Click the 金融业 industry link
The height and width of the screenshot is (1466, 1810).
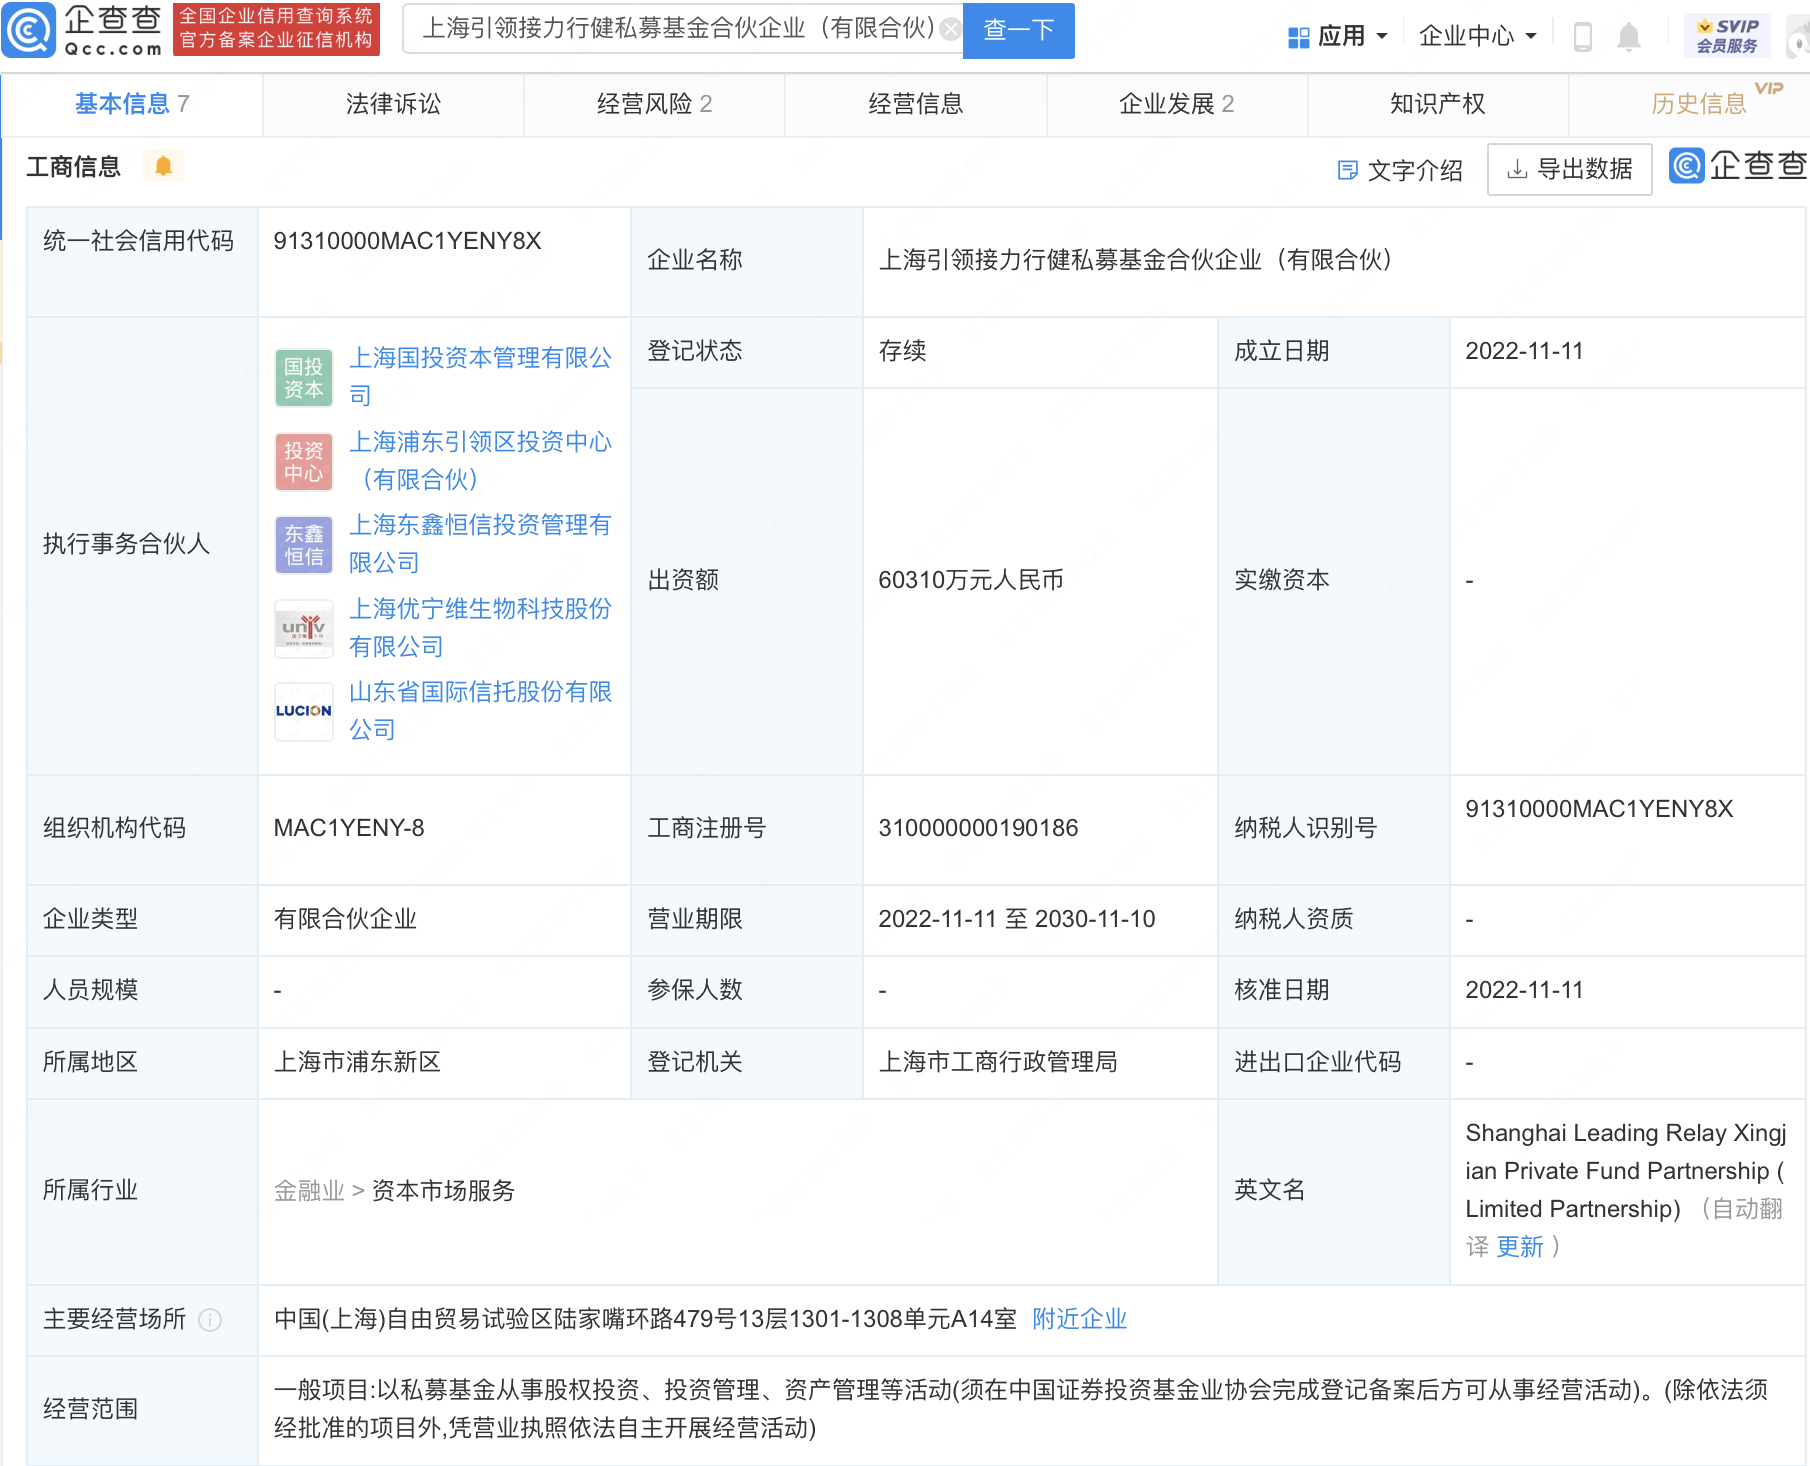pyautogui.click(x=309, y=1190)
